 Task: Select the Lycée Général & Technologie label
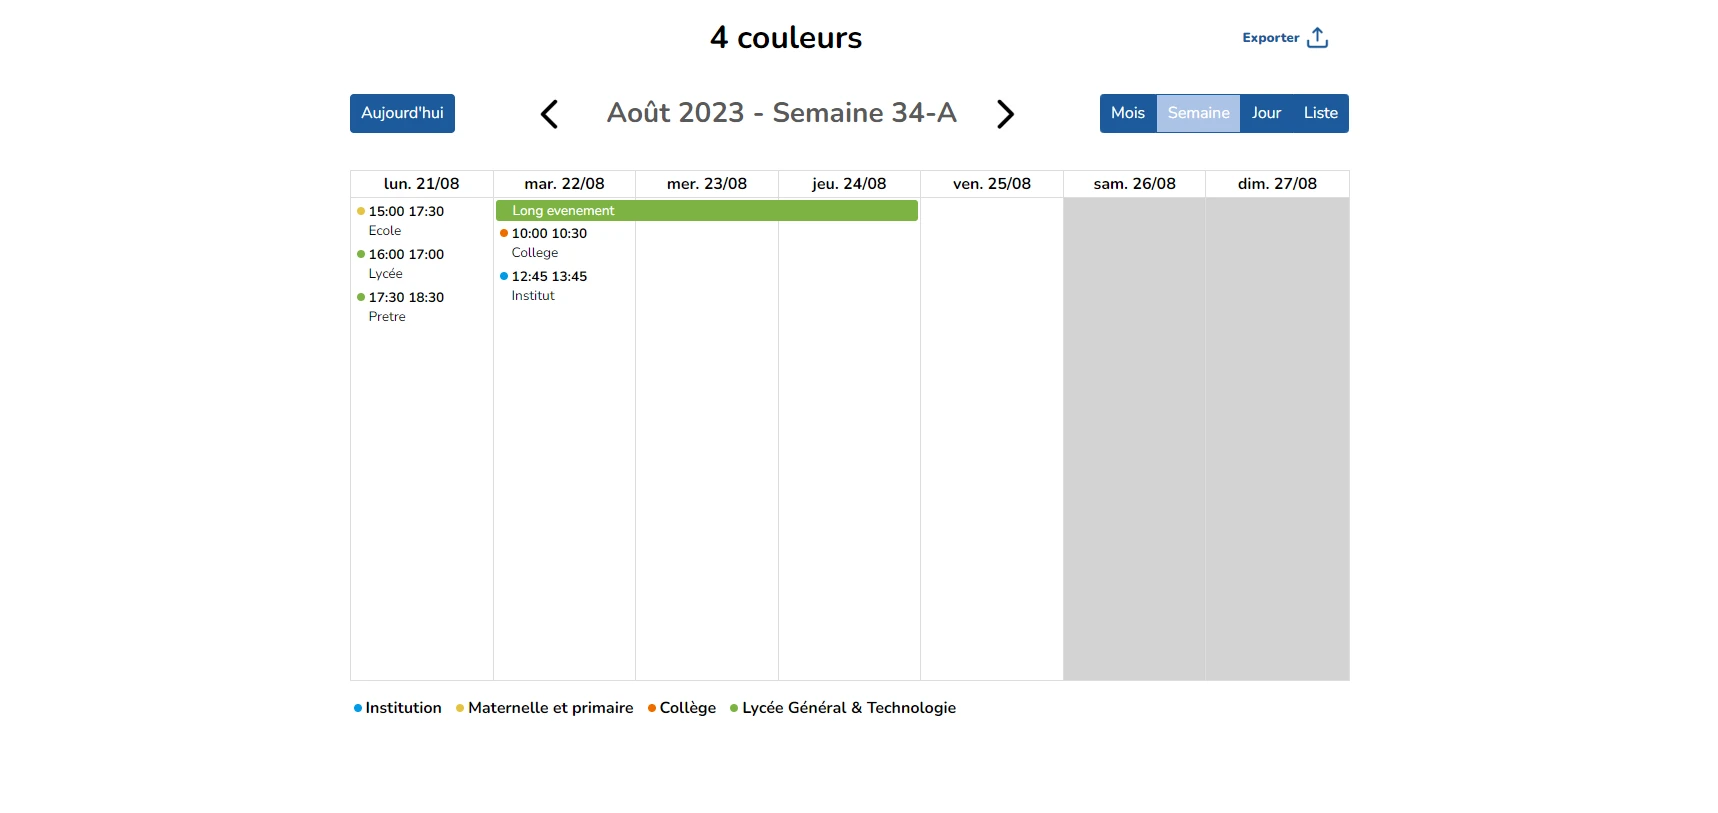point(849,708)
